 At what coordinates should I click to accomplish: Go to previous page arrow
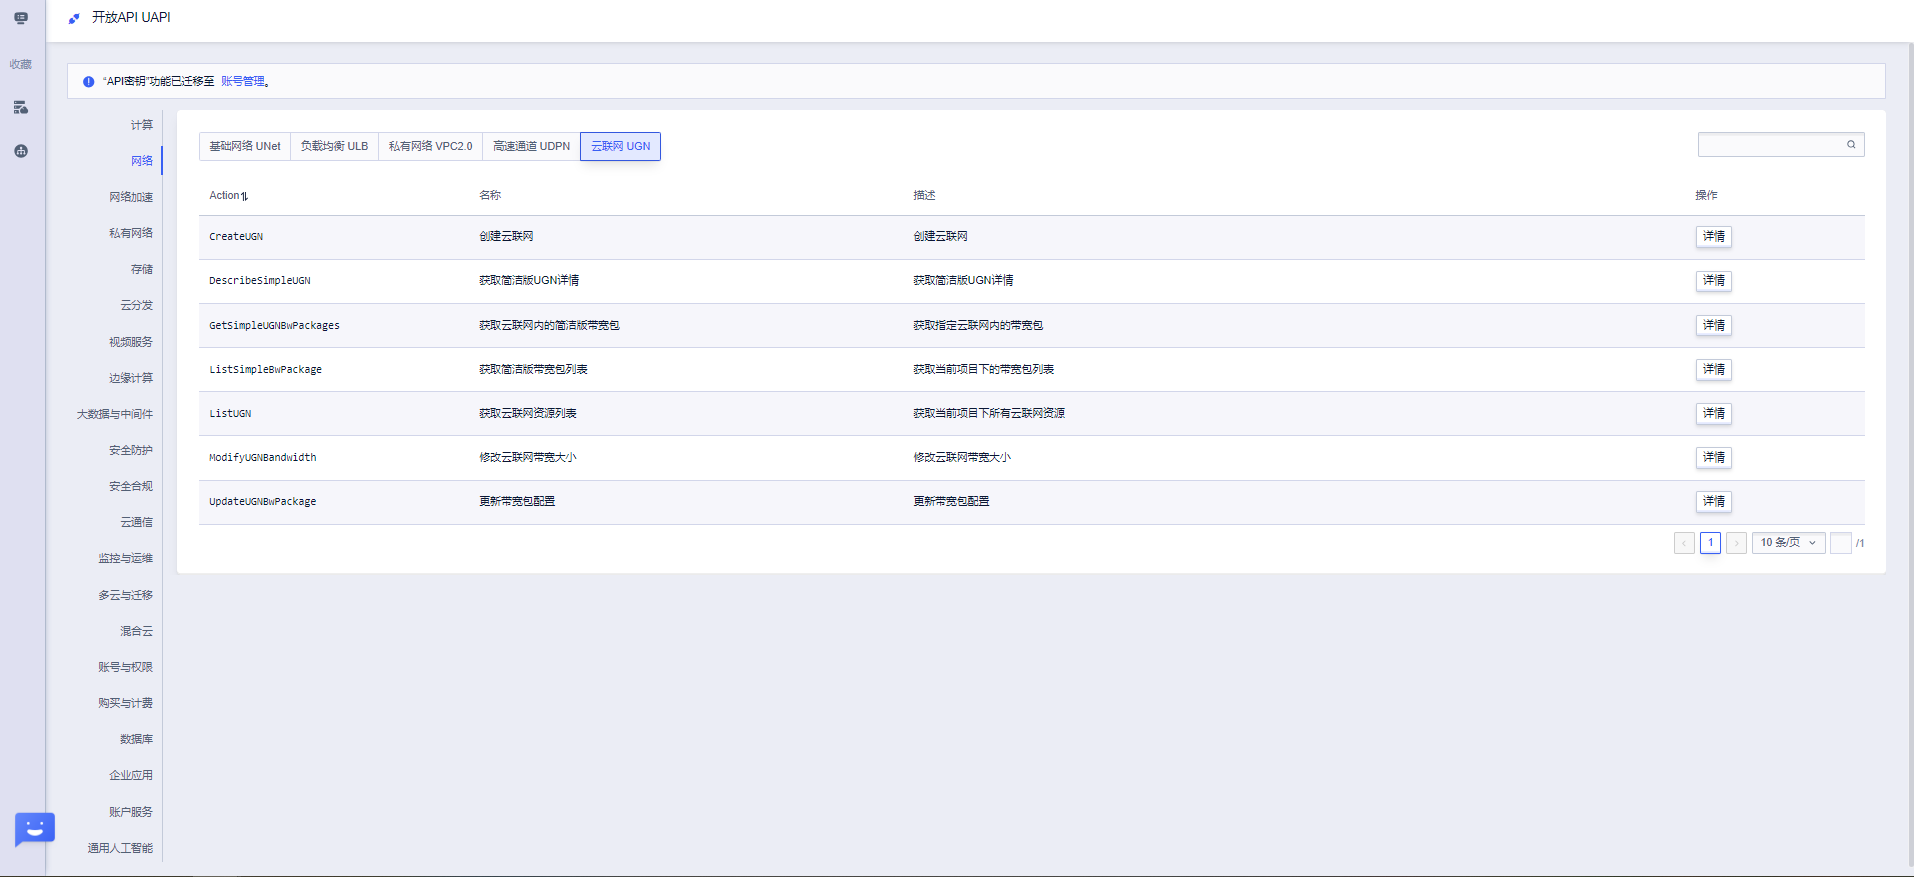[1684, 543]
